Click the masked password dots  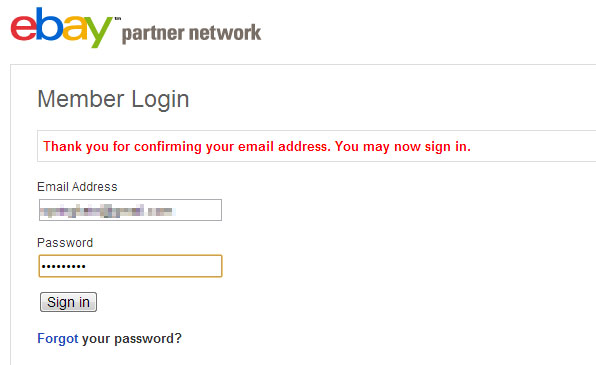tap(63, 266)
